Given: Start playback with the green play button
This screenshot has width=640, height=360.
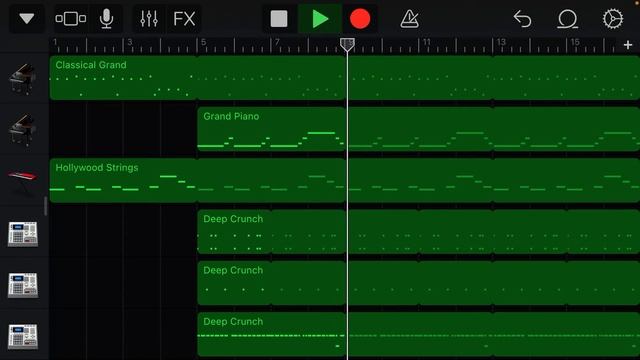Looking at the screenshot, I should click(x=320, y=19).
